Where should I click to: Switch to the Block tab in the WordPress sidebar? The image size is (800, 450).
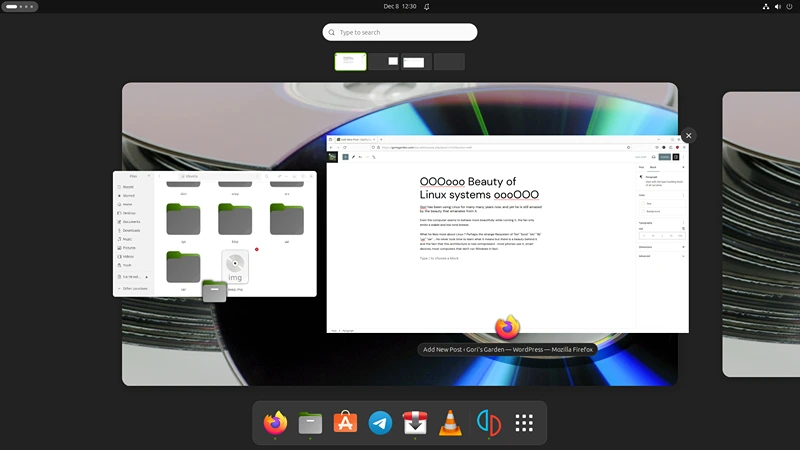pyautogui.click(x=653, y=167)
